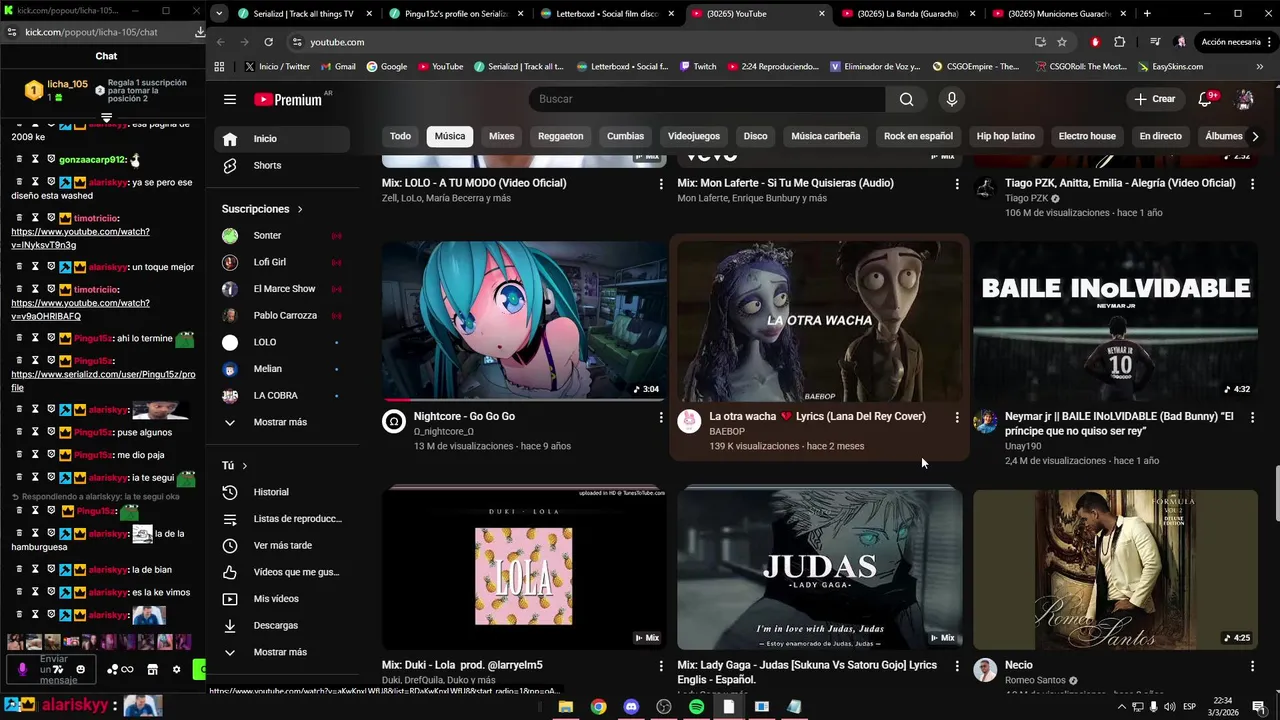Expand the Tú section chevron
The height and width of the screenshot is (720, 1280).
click(x=244, y=466)
